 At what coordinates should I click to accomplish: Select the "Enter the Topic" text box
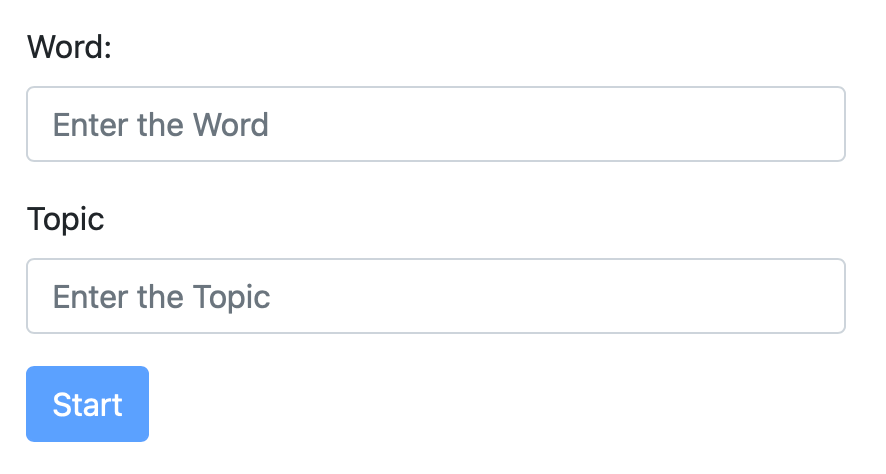click(435, 296)
